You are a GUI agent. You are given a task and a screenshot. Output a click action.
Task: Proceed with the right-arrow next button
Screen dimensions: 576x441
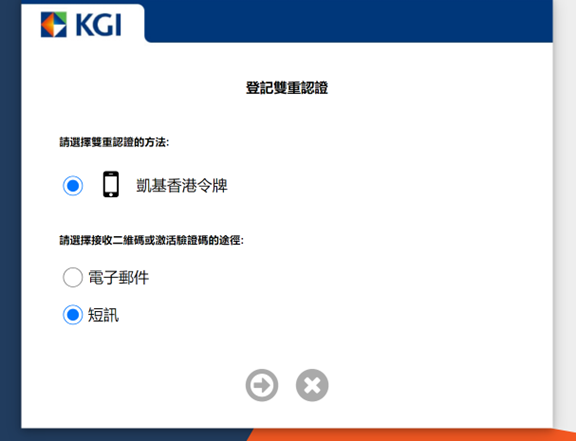pyautogui.click(x=262, y=385)
